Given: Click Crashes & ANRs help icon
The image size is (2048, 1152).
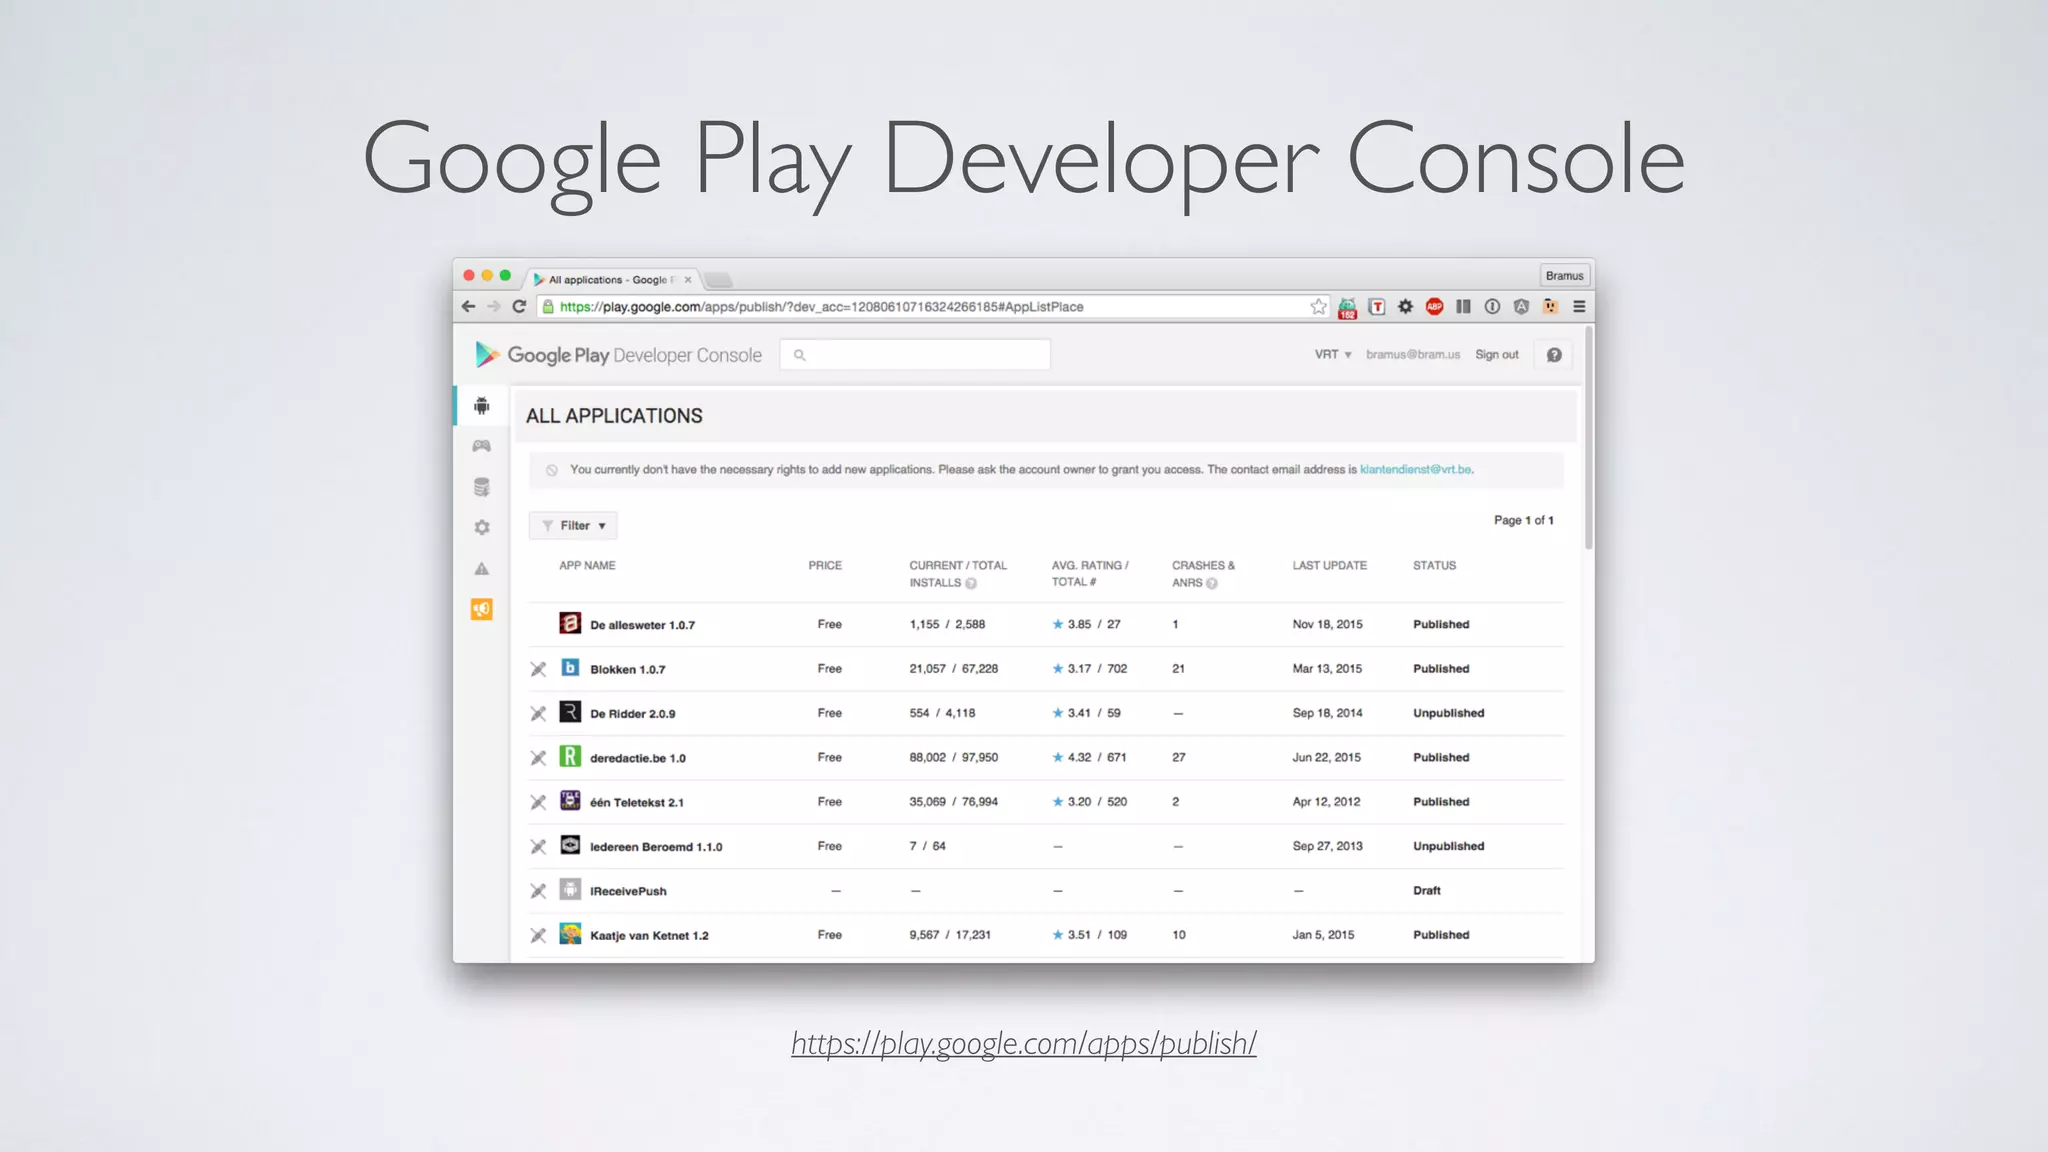Looking at the screenshot, I should pyautogui.click(x=1212, y=583).
